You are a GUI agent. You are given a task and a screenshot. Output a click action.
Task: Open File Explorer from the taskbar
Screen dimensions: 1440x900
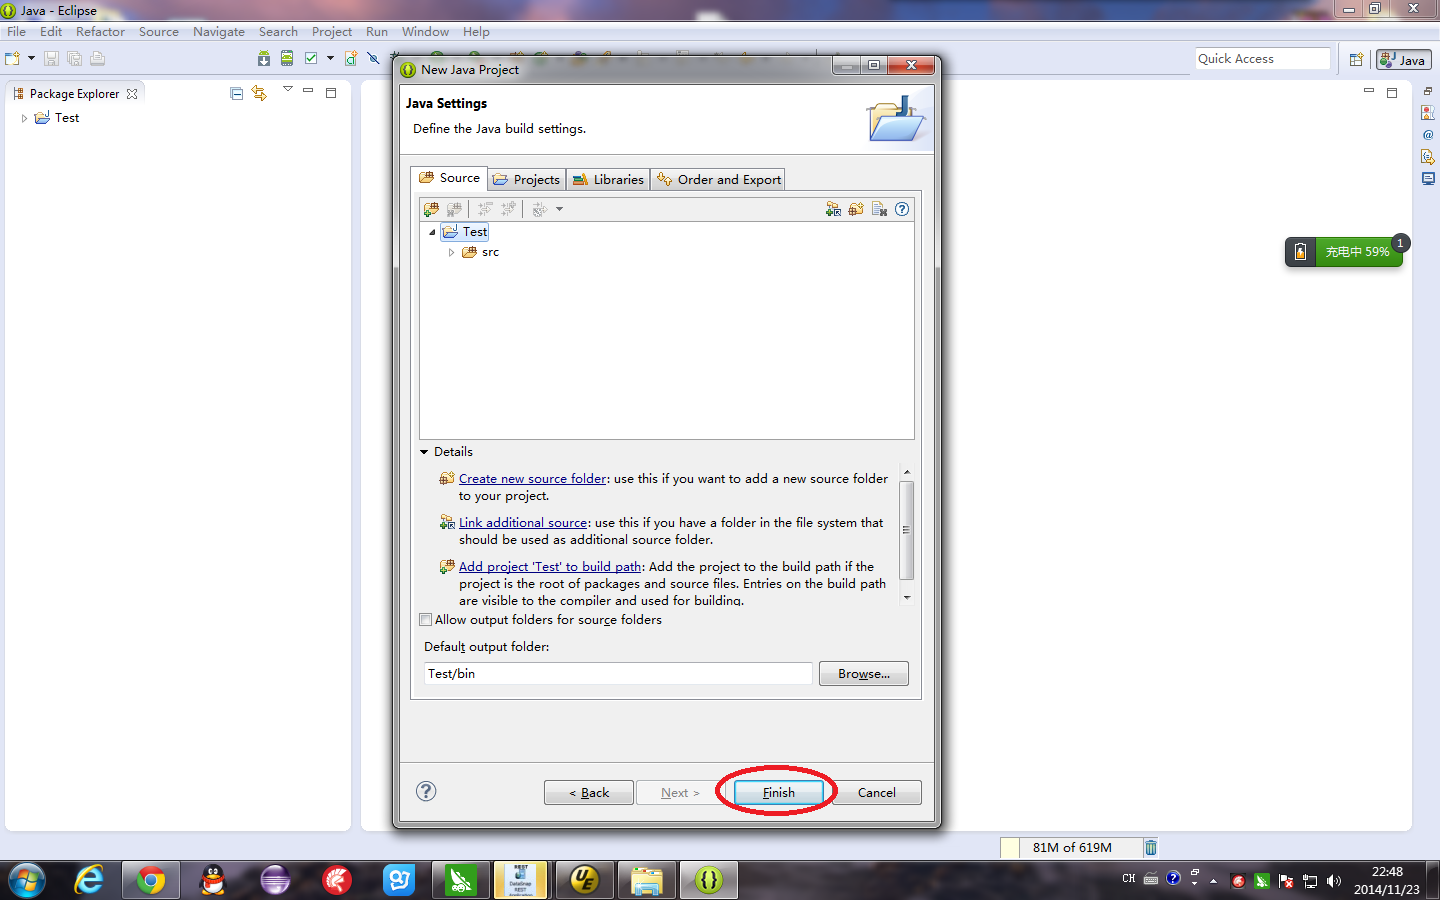pos(646,880)
